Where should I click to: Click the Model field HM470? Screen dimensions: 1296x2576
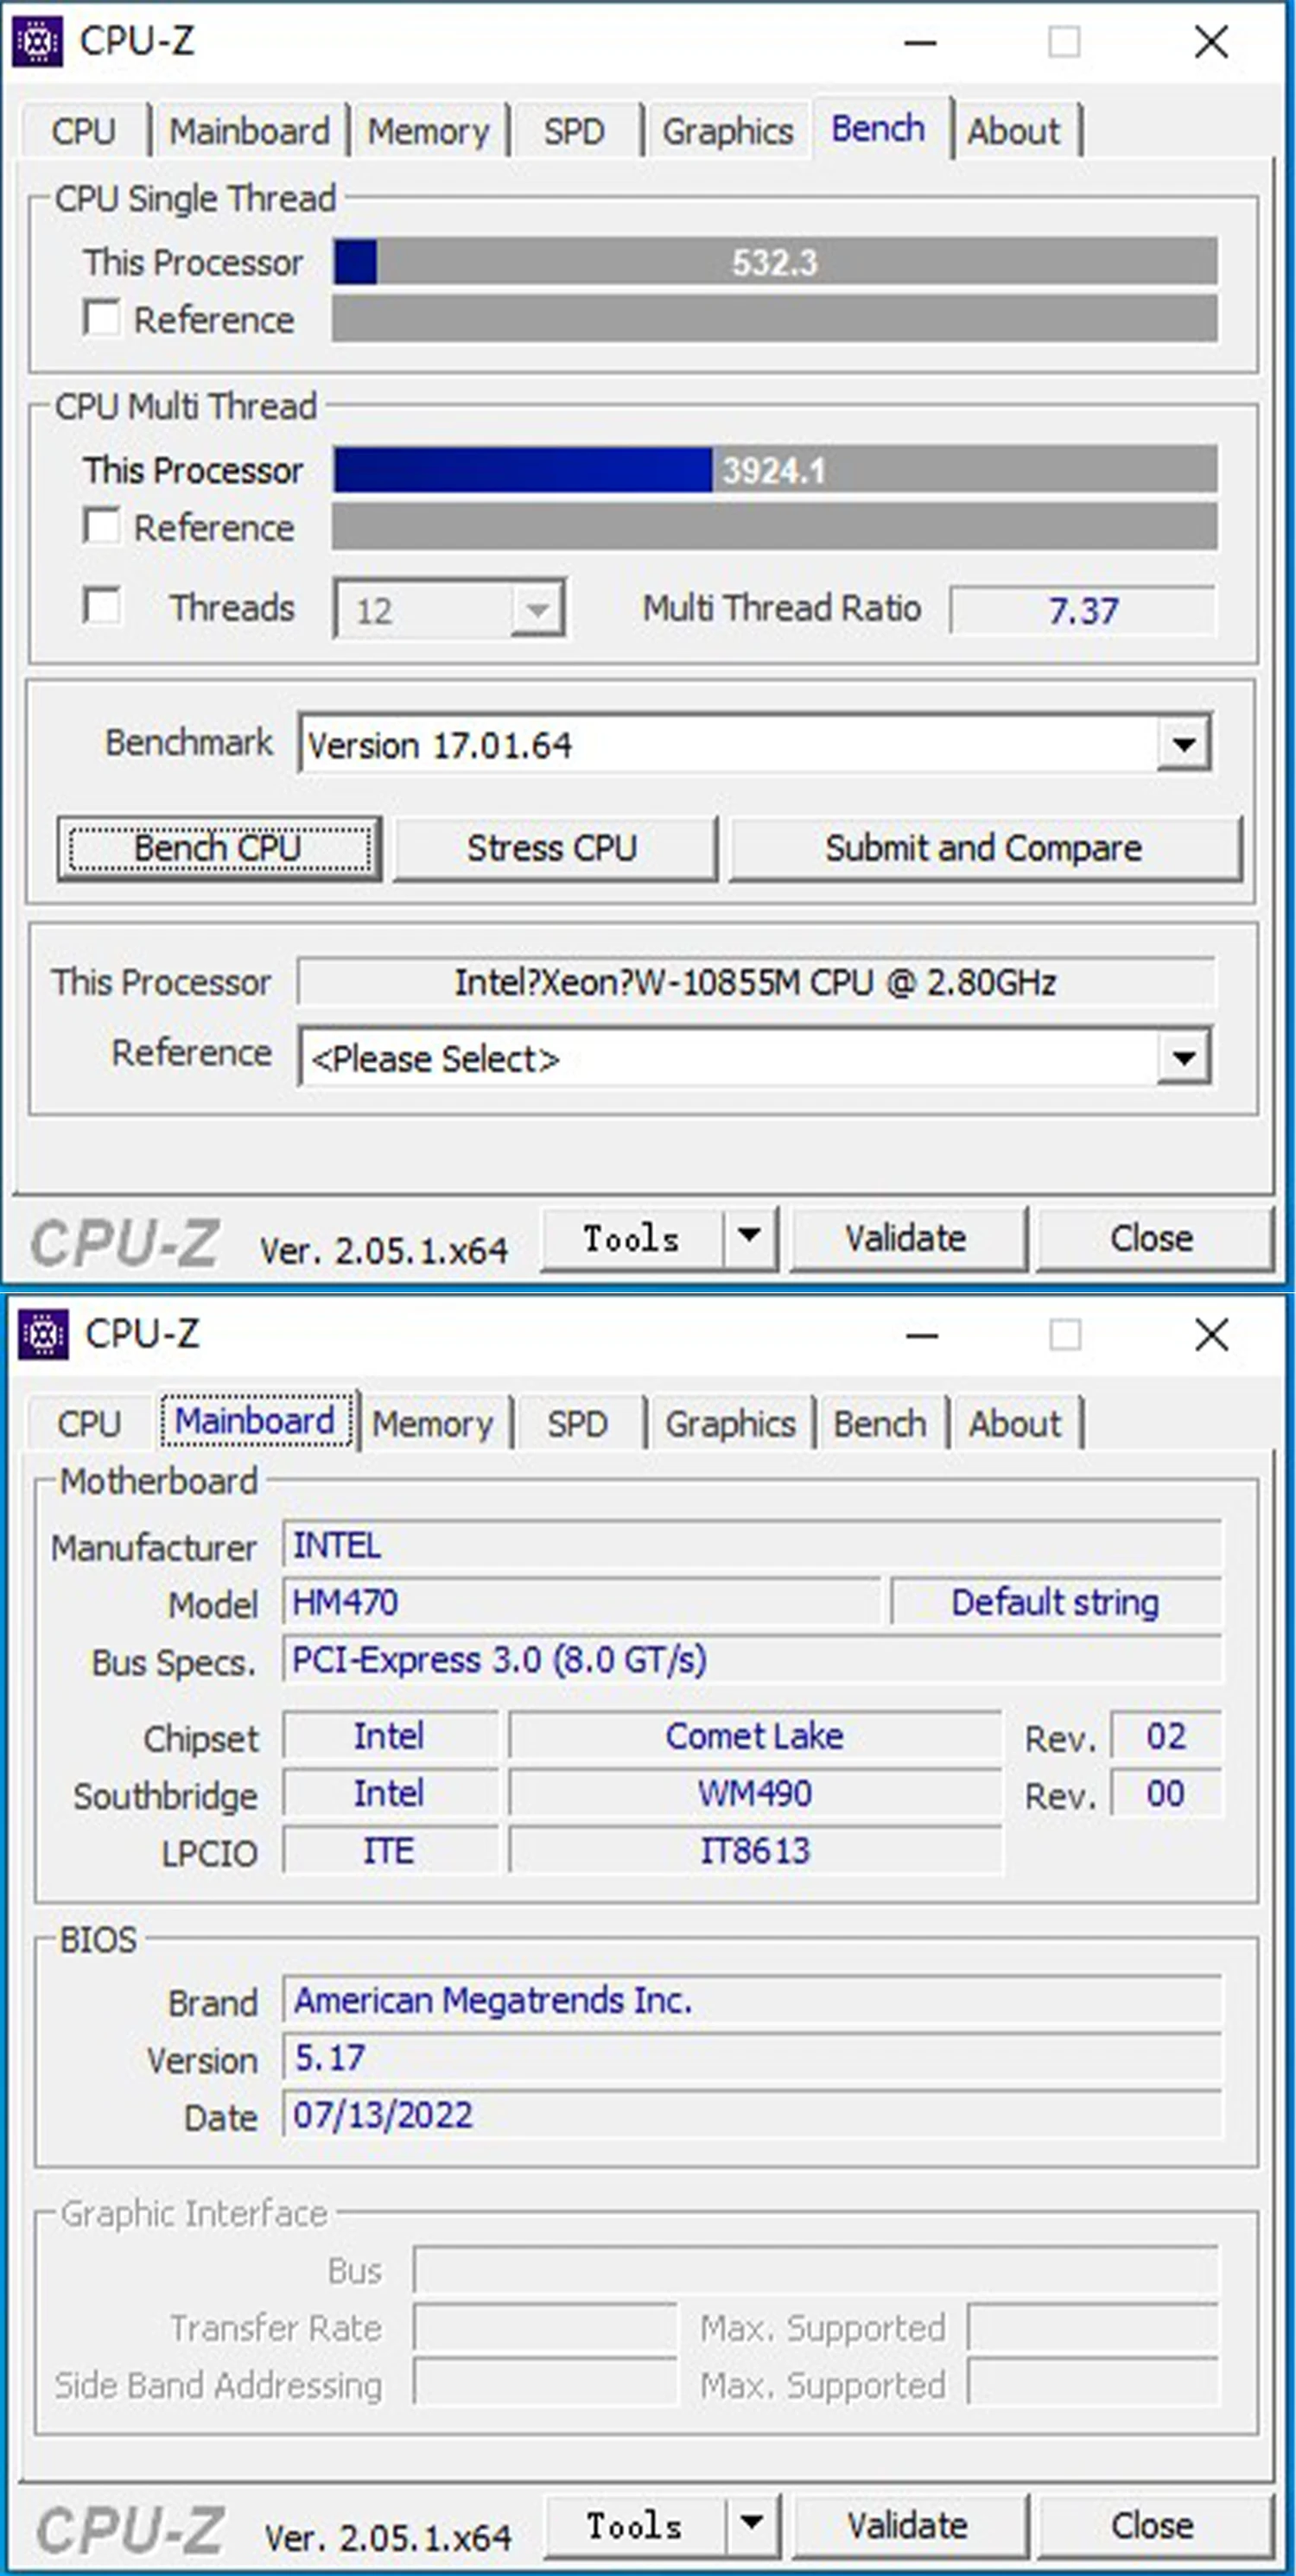coord(582,1602)
